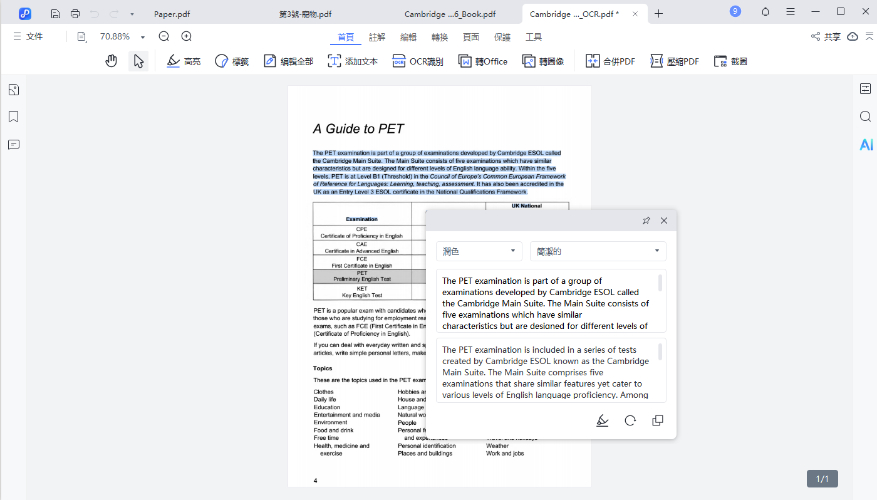Toggle the thumbnails panel in left sidebar
877x500 pixels.
pyautogui.click(x=14, y=90)
